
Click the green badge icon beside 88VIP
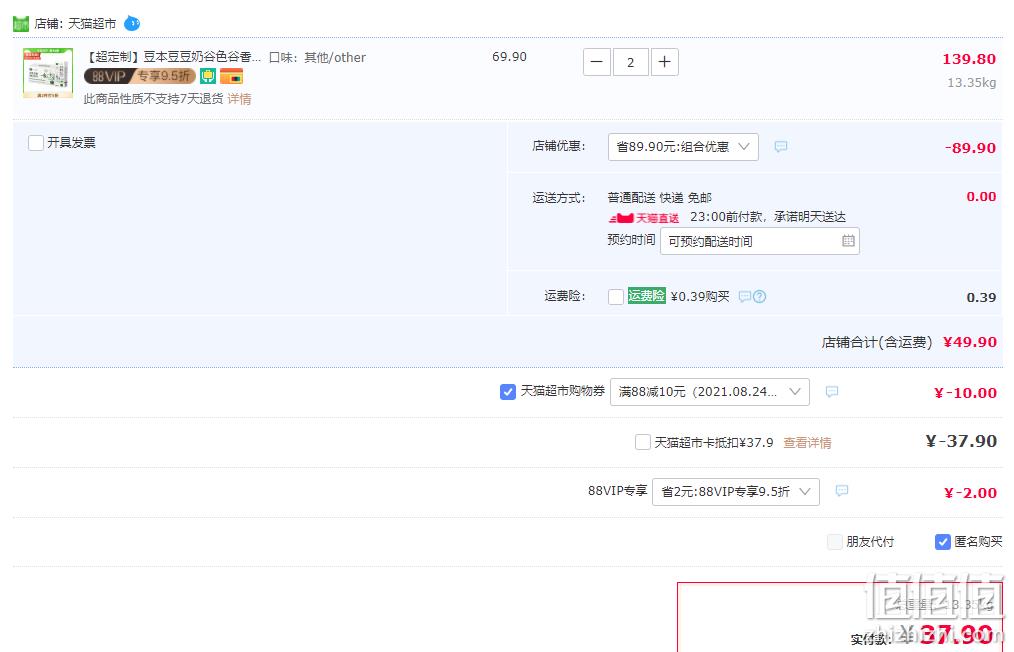tap(208, 76)
